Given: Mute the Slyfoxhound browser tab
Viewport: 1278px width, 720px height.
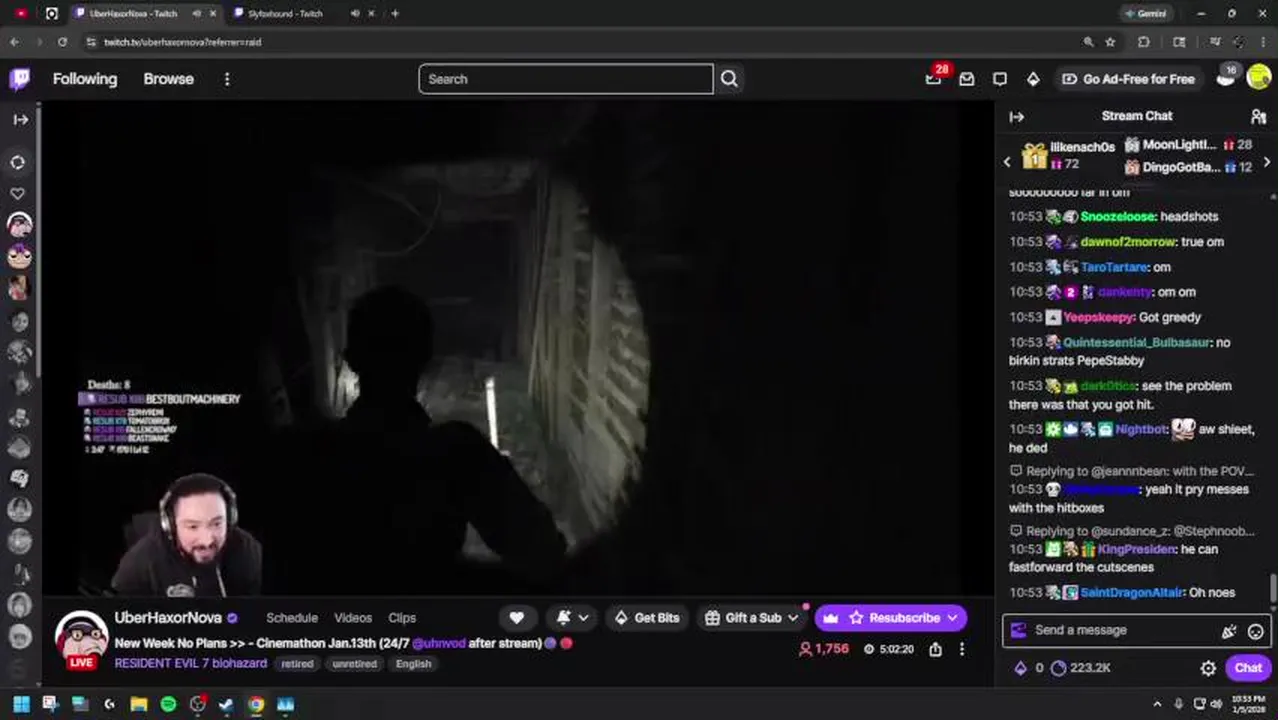Looking at the screenshot, I should point(355,14).
